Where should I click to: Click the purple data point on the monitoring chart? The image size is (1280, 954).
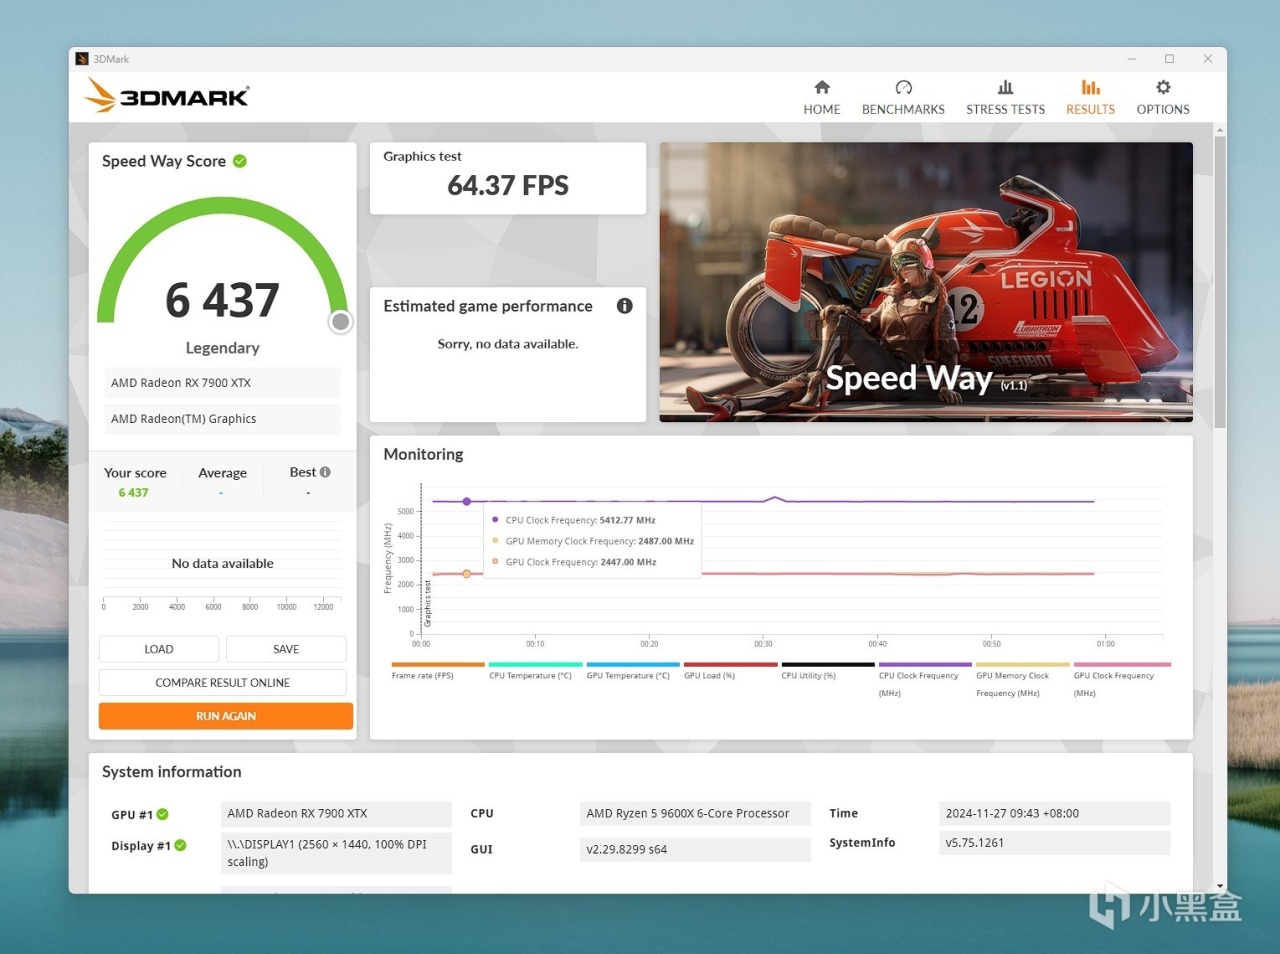point(467,501)
